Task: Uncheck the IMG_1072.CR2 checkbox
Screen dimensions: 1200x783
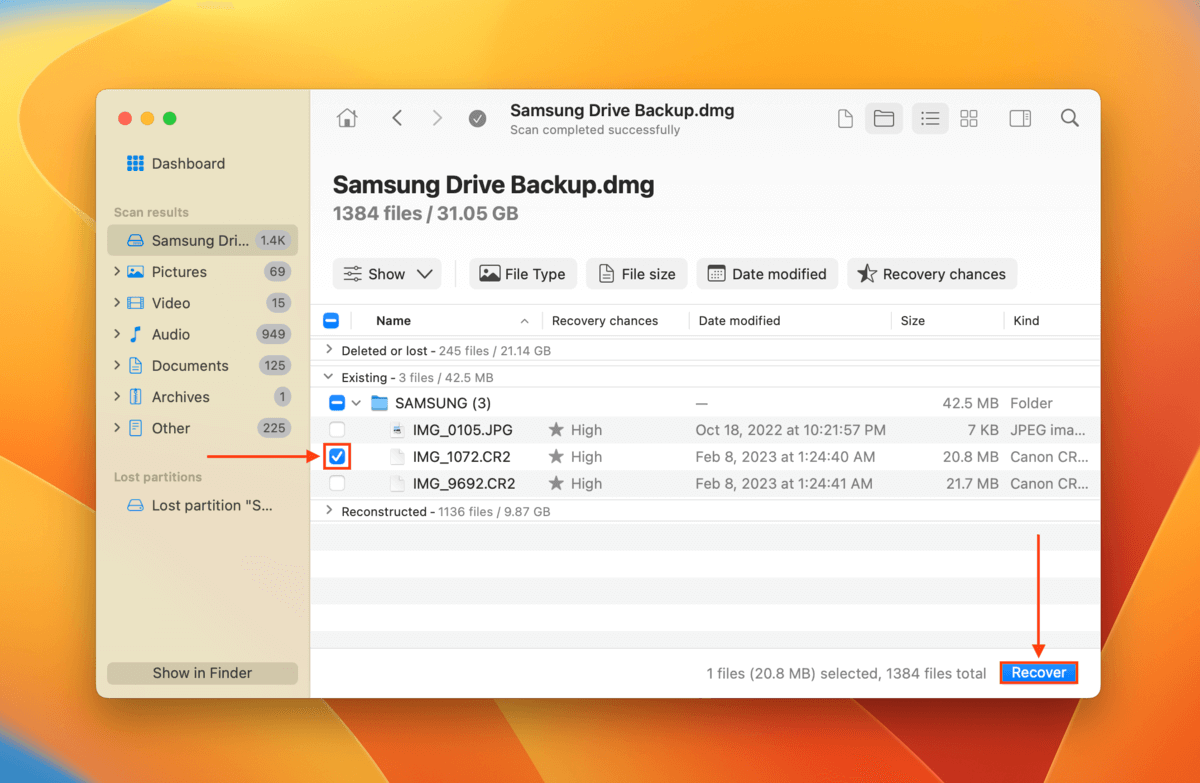Action: [x=337, y=457]
